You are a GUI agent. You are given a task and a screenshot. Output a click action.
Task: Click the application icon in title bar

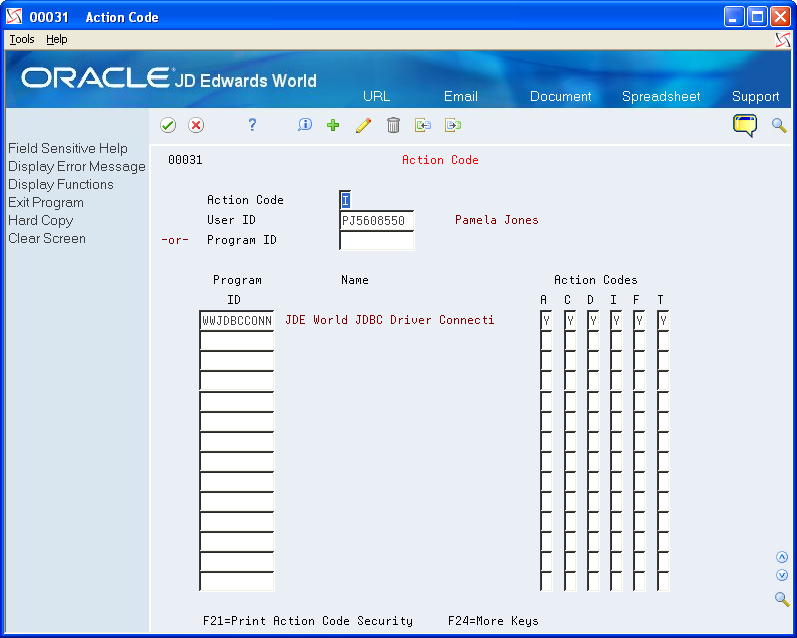pyautogui.click(x=14, y=17)
